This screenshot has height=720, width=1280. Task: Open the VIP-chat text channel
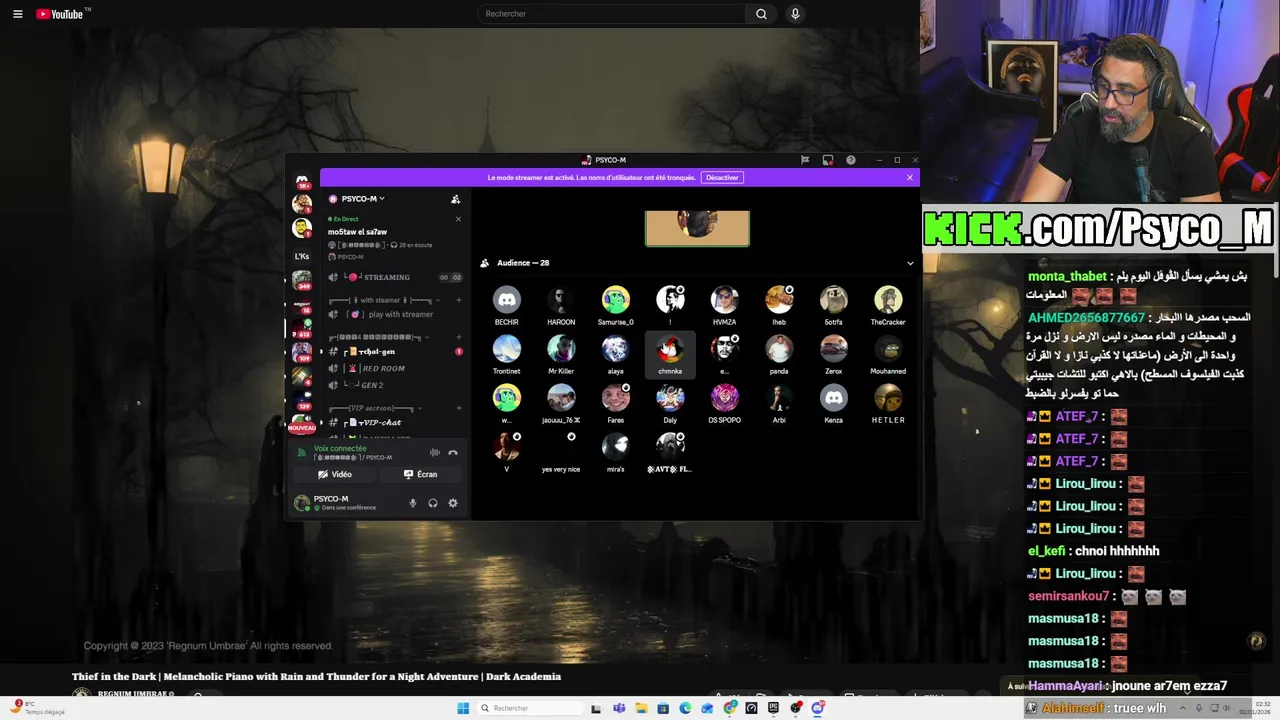394,423
